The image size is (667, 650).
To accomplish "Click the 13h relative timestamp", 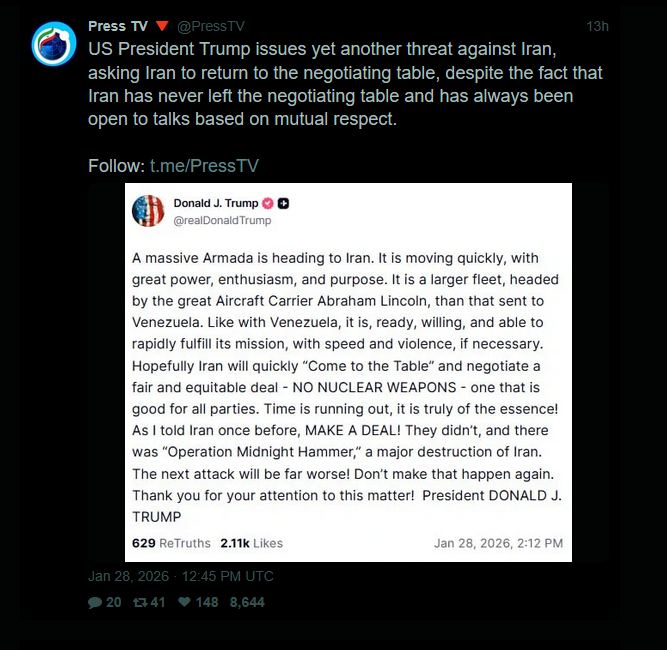I will click(597, 26).
